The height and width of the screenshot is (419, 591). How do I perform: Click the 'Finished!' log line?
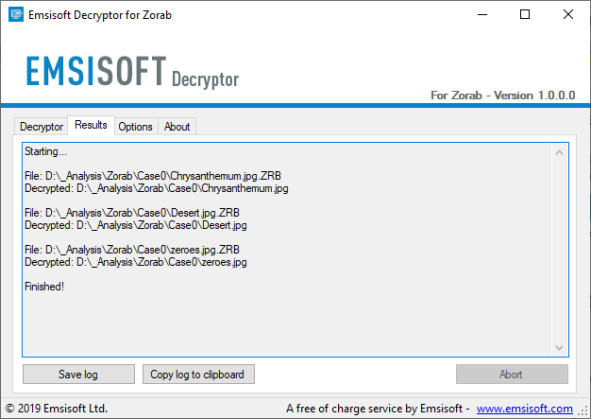tap(44, 286)
